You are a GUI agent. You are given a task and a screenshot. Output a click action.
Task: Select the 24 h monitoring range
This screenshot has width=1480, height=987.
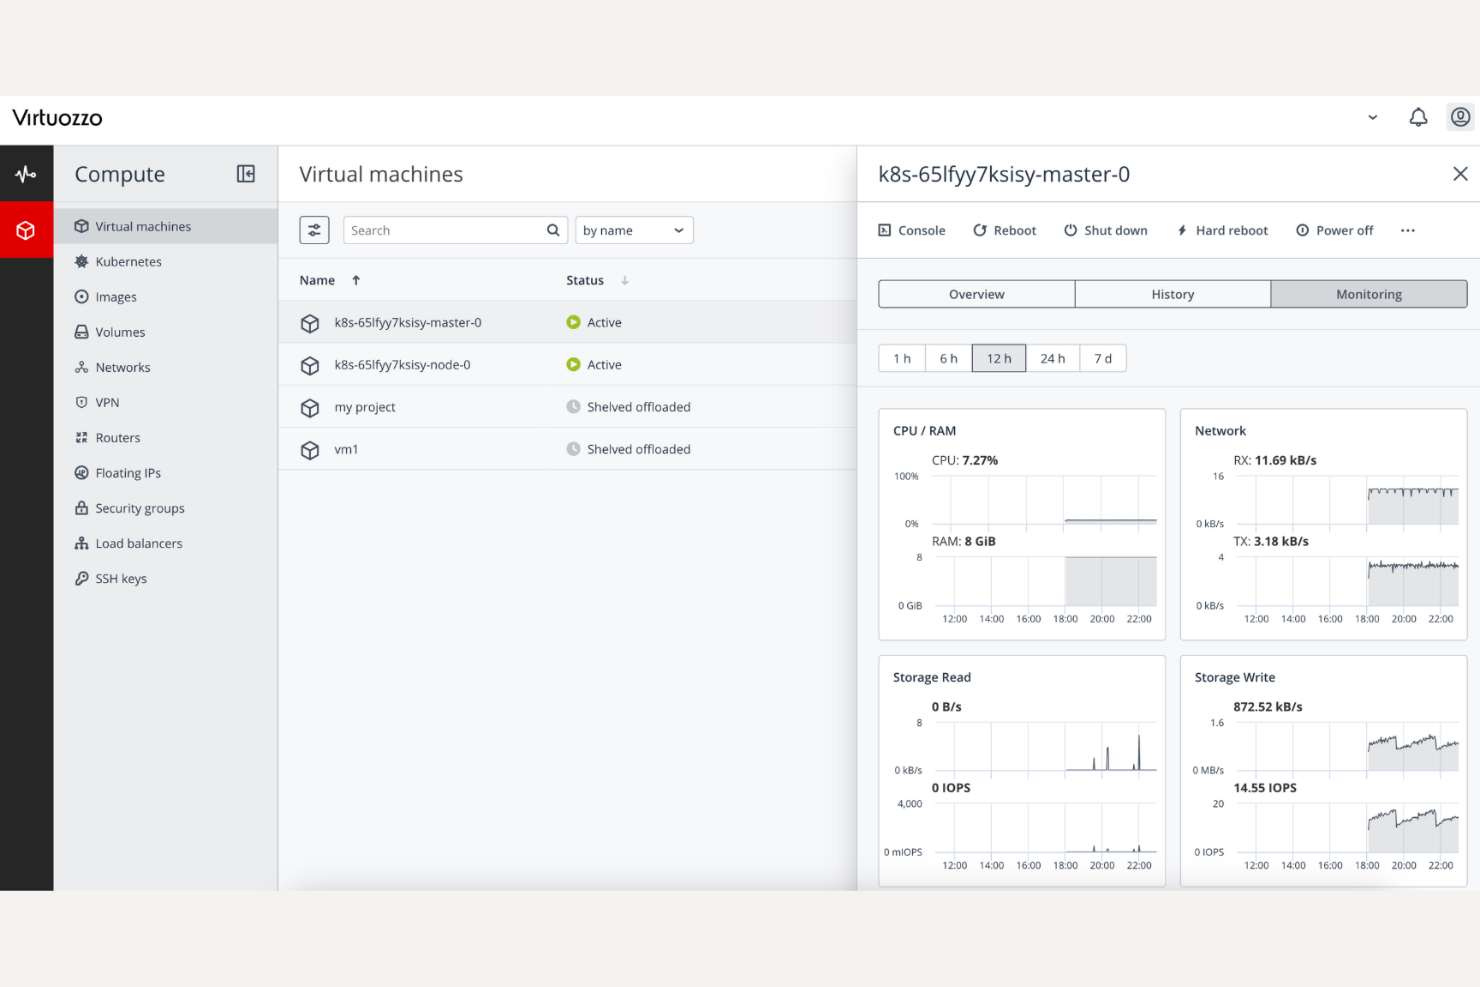click(1052, 357)
